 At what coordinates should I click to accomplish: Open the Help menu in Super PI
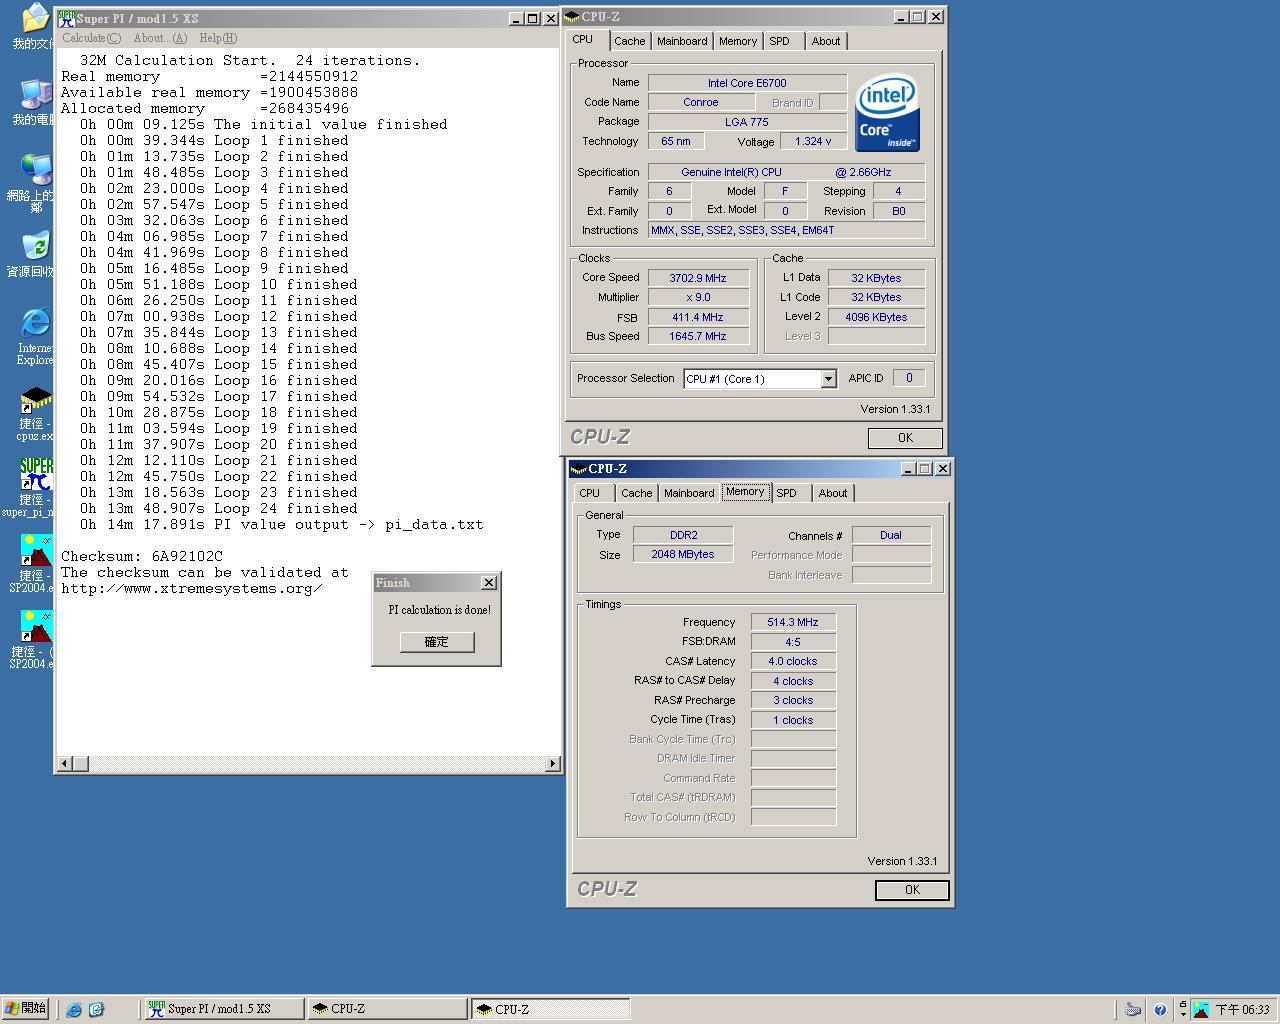pyautogui.click(x=218, y=38)
